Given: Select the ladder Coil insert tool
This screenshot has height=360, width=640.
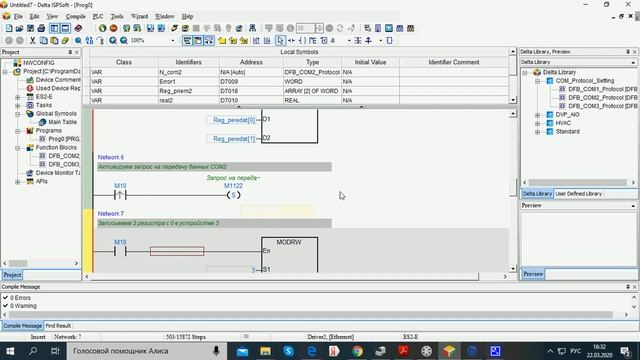Looking at the screenshot, I should 302,40.
